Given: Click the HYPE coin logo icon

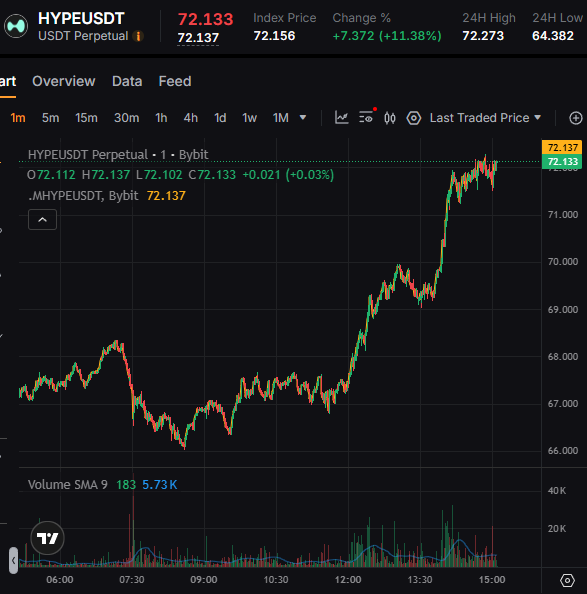Looking at the screenshot, I should 16,26.
